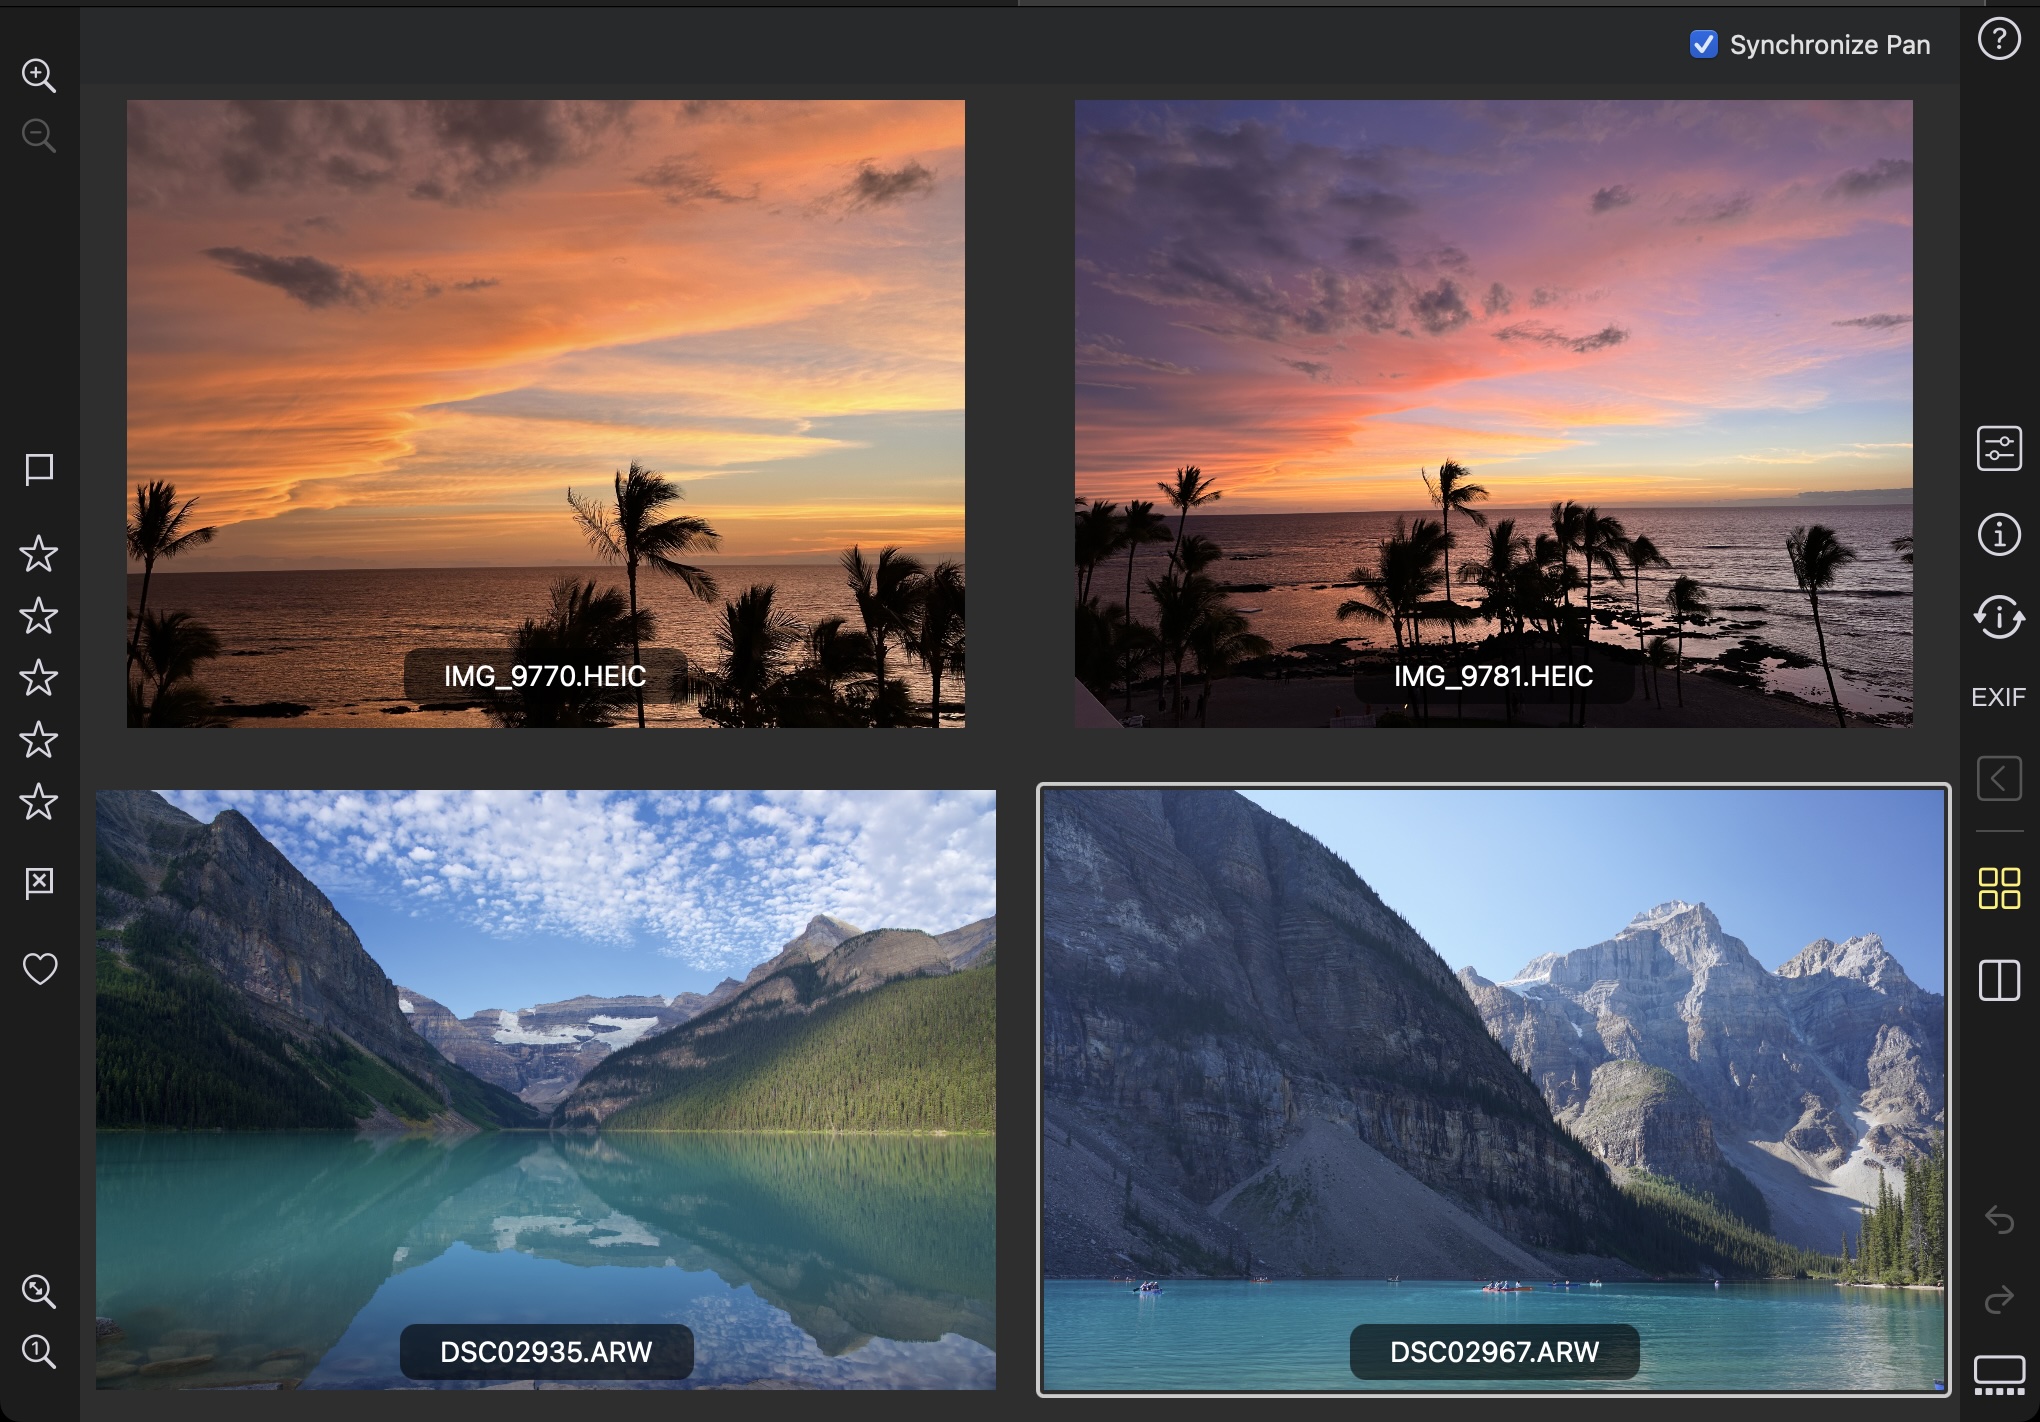Screen dimensions: 2040x1422
Task: Uncheck the Synchronize Pan checkbox
Action: tap(1703, 45)
